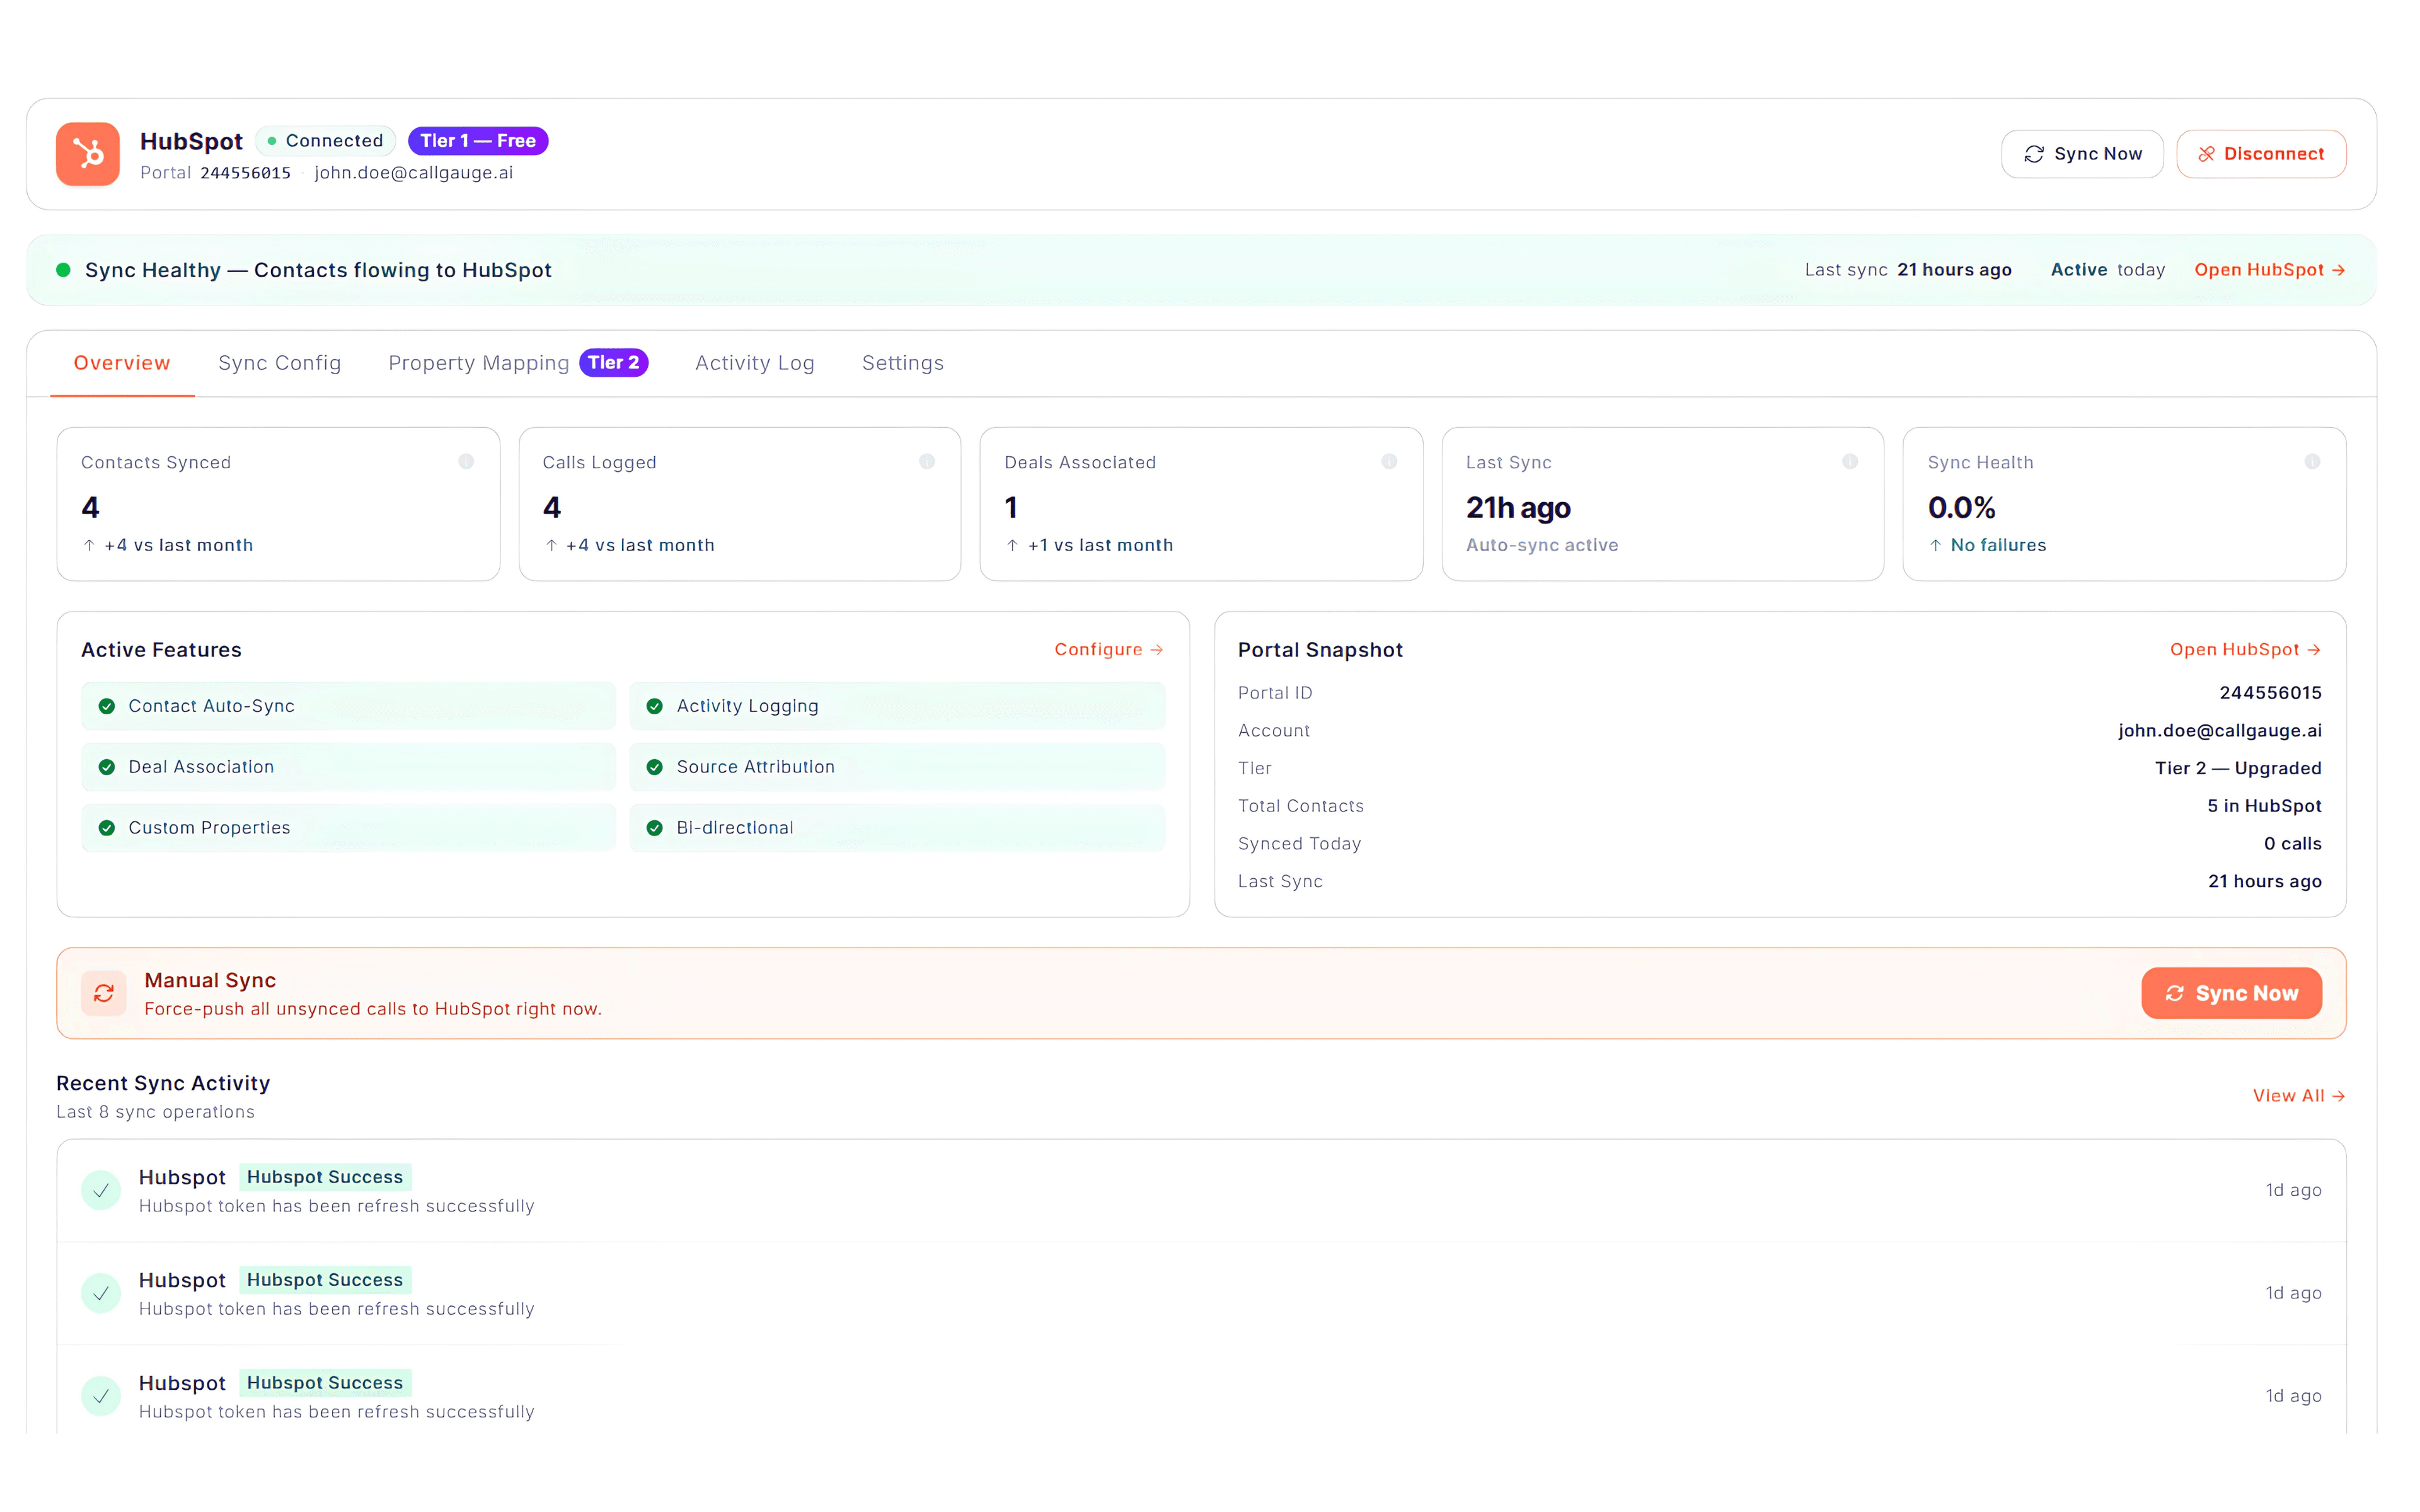Click the Deal Association feature label
The image size is (2420, 1512).
click(201, 767)
